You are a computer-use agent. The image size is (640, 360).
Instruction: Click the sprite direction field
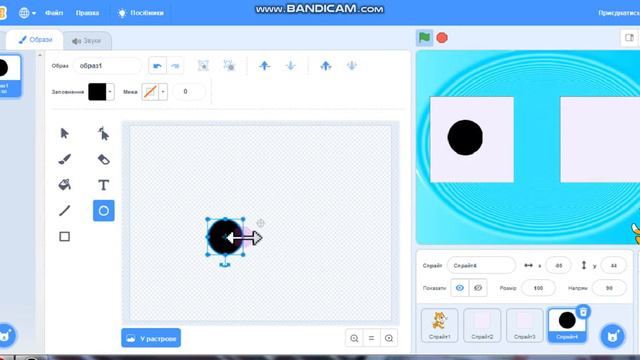609,288
